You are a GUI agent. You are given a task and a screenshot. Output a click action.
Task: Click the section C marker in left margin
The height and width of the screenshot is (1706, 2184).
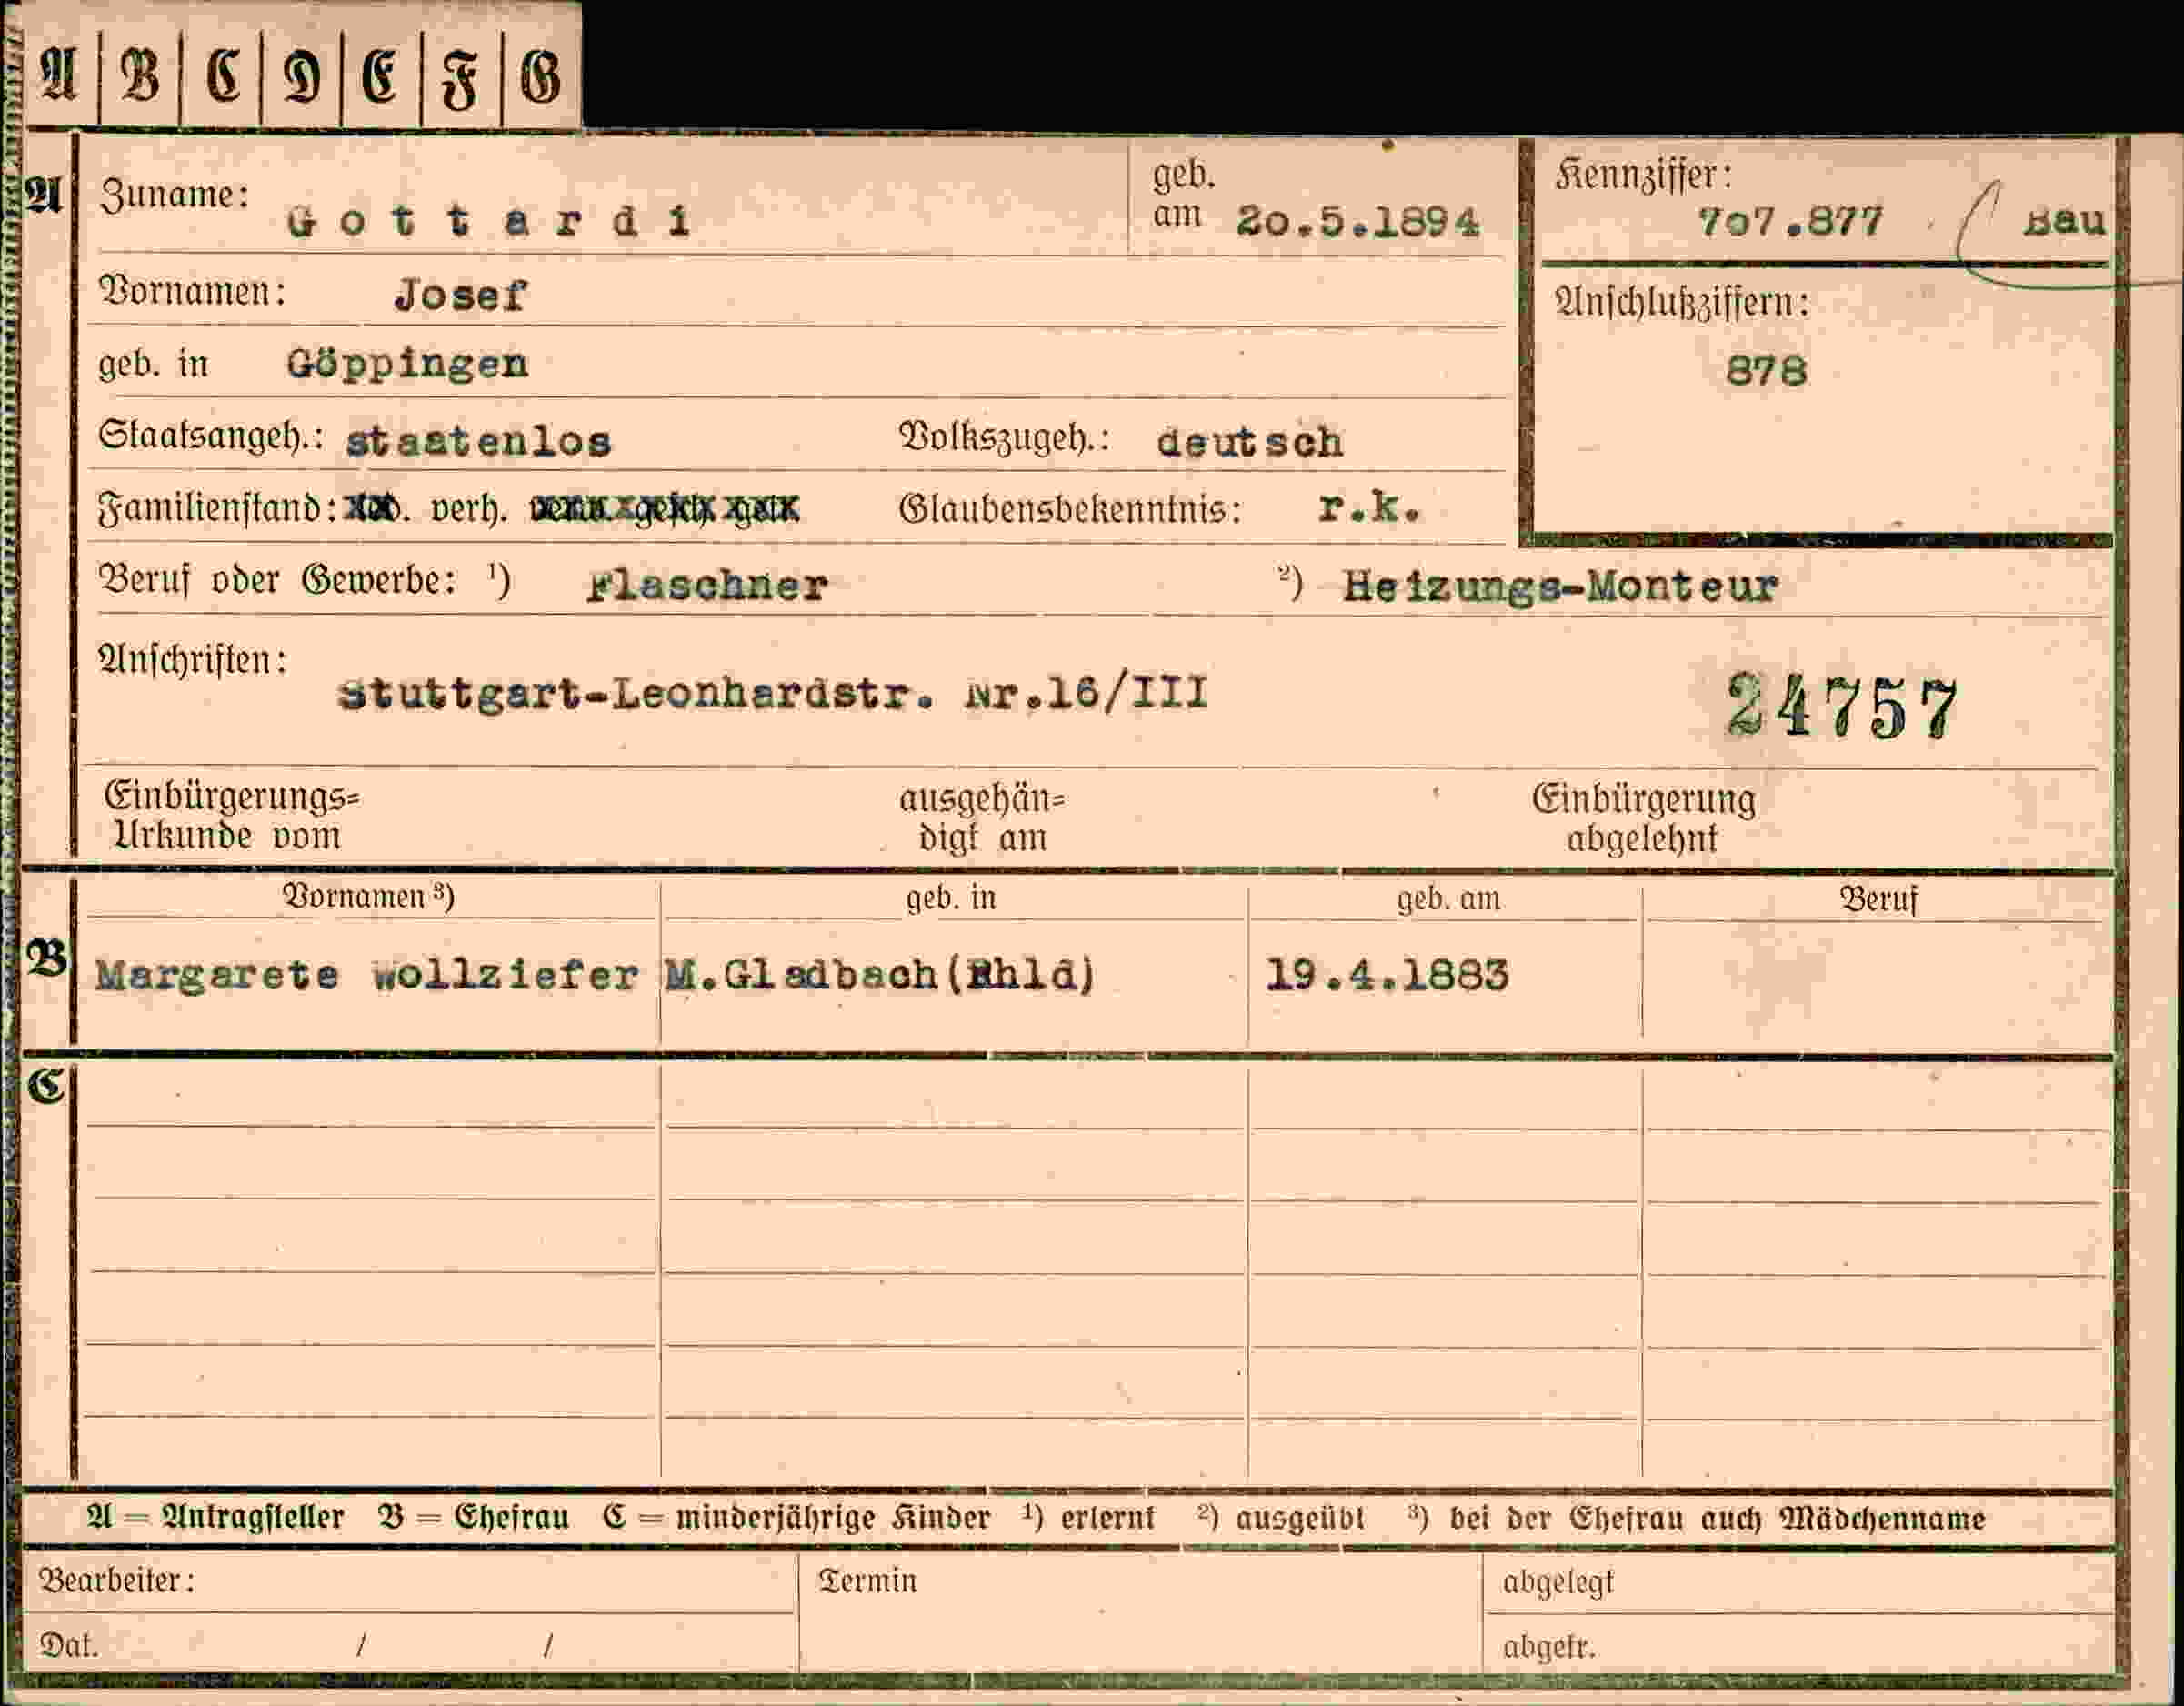(46, 1085)
